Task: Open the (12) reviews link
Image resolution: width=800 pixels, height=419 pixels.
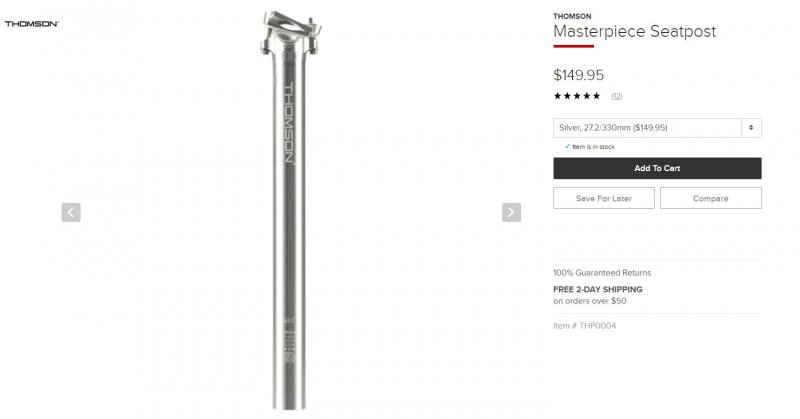Action: coord(617,96)
